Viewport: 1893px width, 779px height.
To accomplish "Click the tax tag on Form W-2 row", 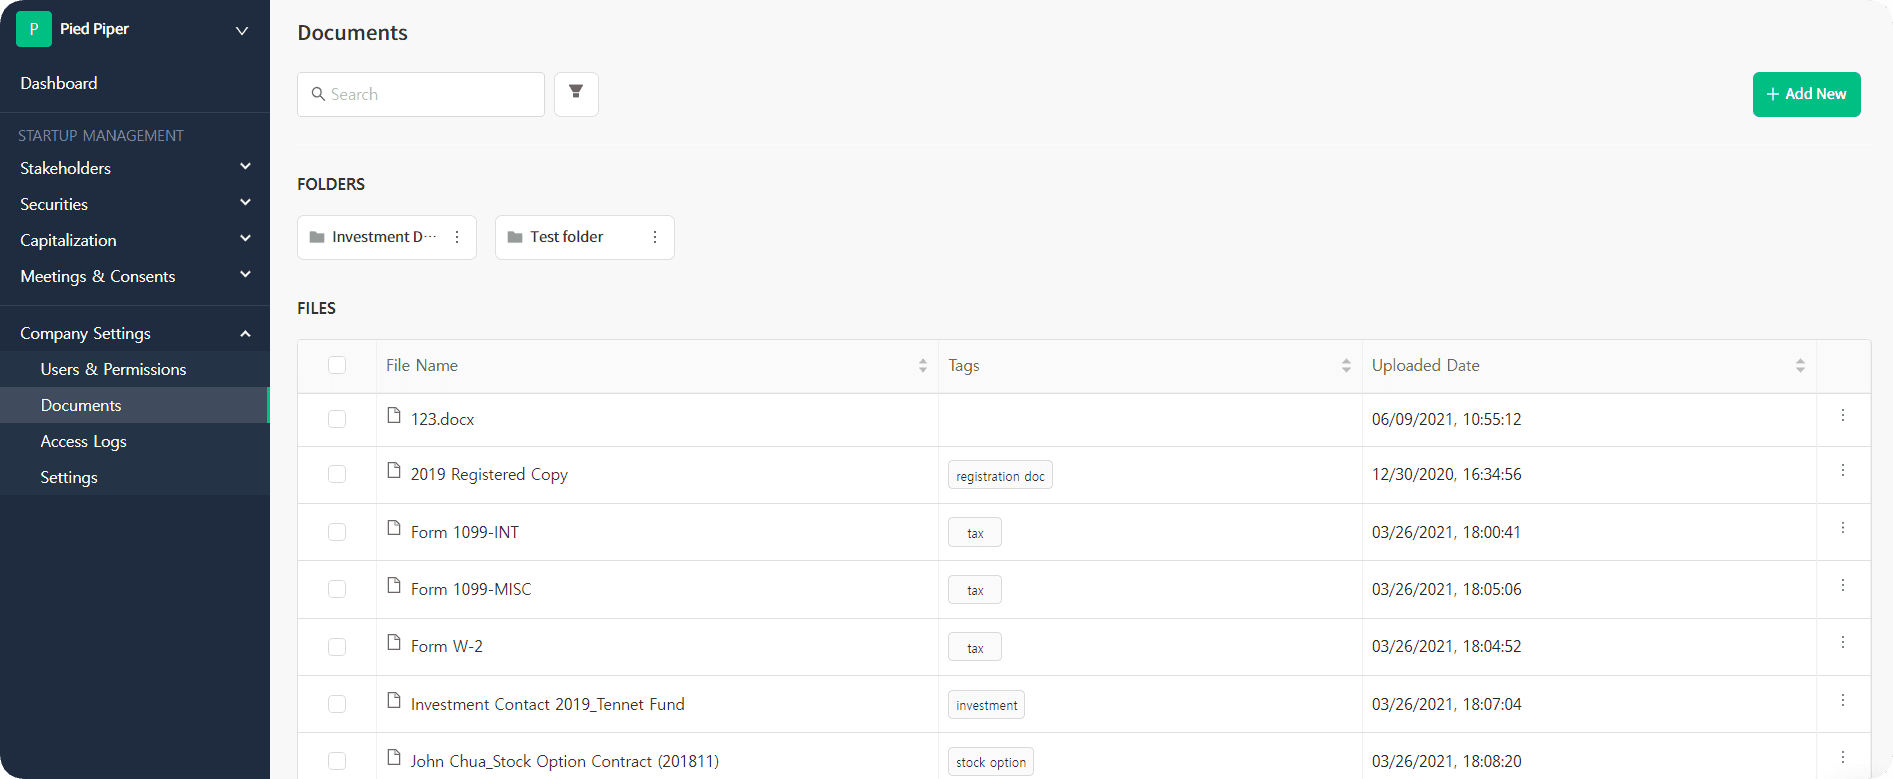I will 975,648.
